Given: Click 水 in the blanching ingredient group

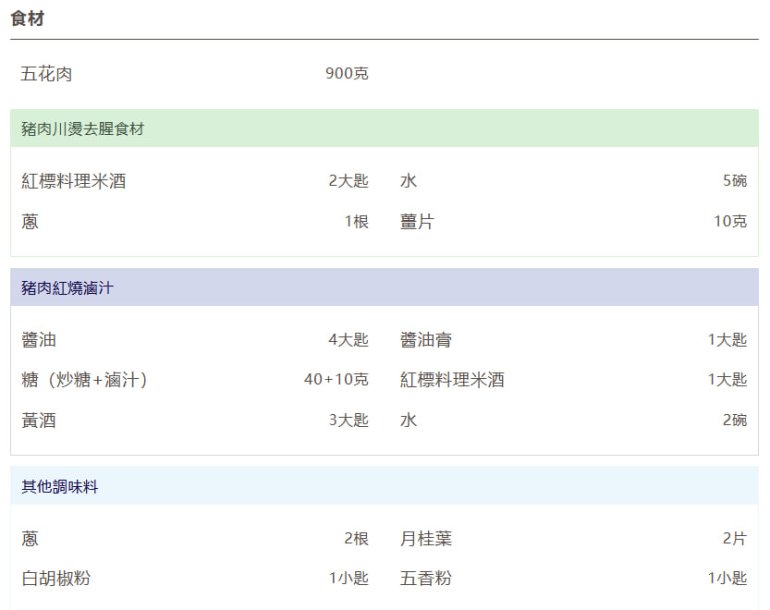Looking at the screenshot, I should tap(408, 181).
